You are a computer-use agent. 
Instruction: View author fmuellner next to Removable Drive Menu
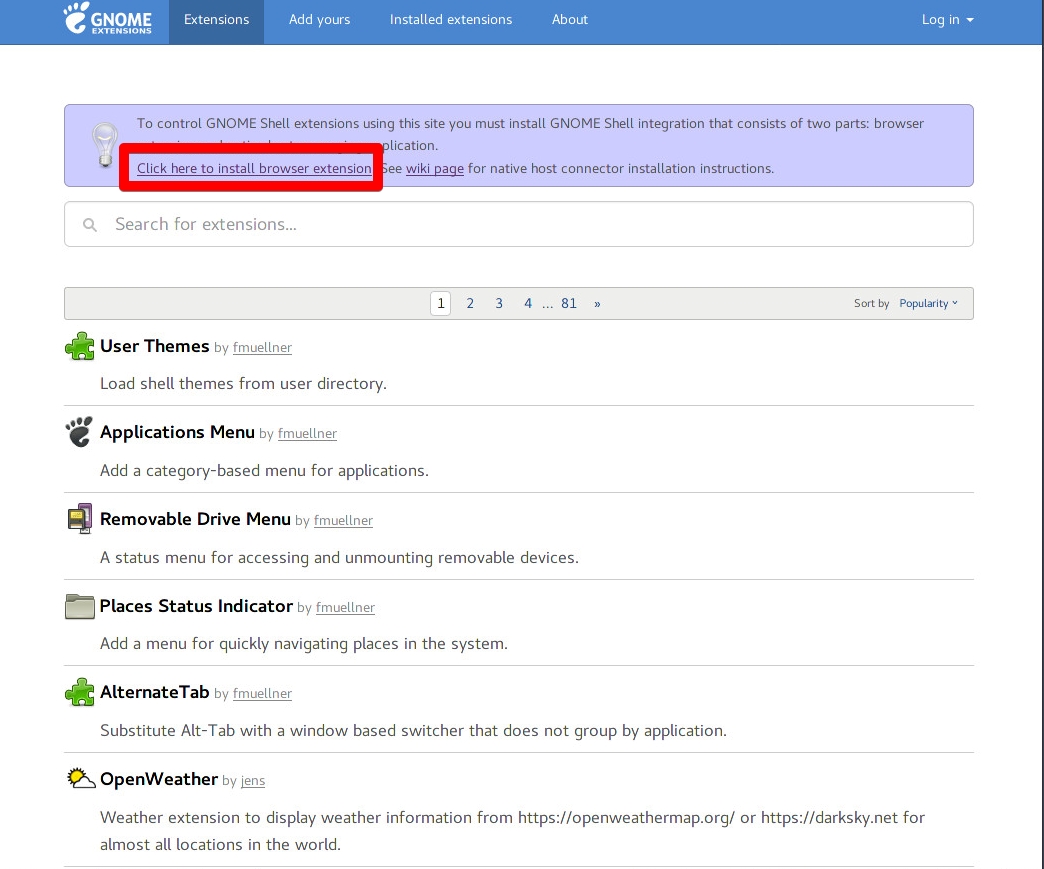click(343, 521)
